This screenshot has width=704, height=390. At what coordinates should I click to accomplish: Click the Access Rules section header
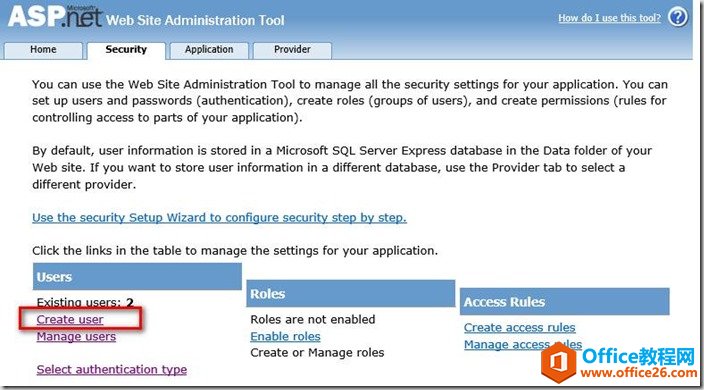pyautogui.click(x=564, y=302)
